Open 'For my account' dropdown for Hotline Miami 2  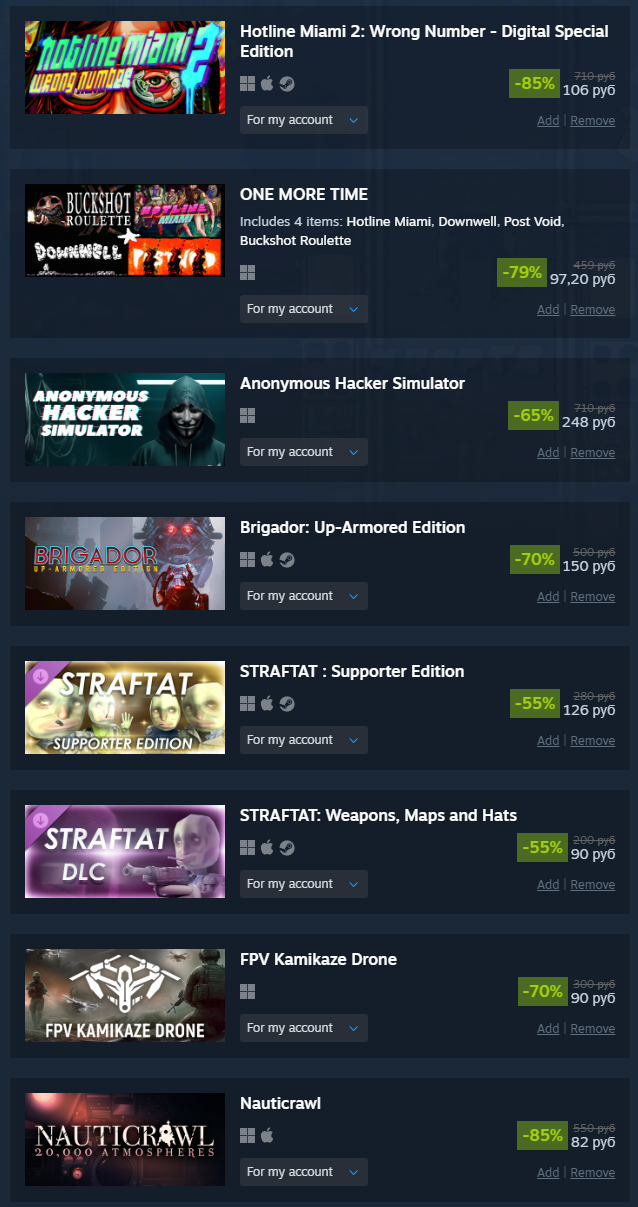[304, 120]
